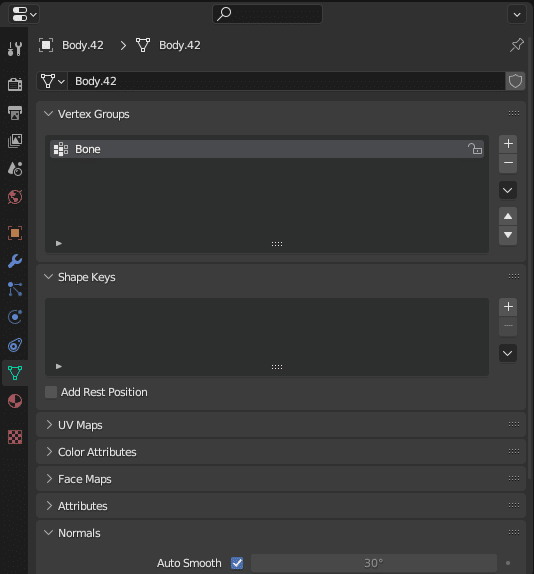Viewport: 534px width, 574px height.
Task: Add a new shape key
Action: pos(508,307)
